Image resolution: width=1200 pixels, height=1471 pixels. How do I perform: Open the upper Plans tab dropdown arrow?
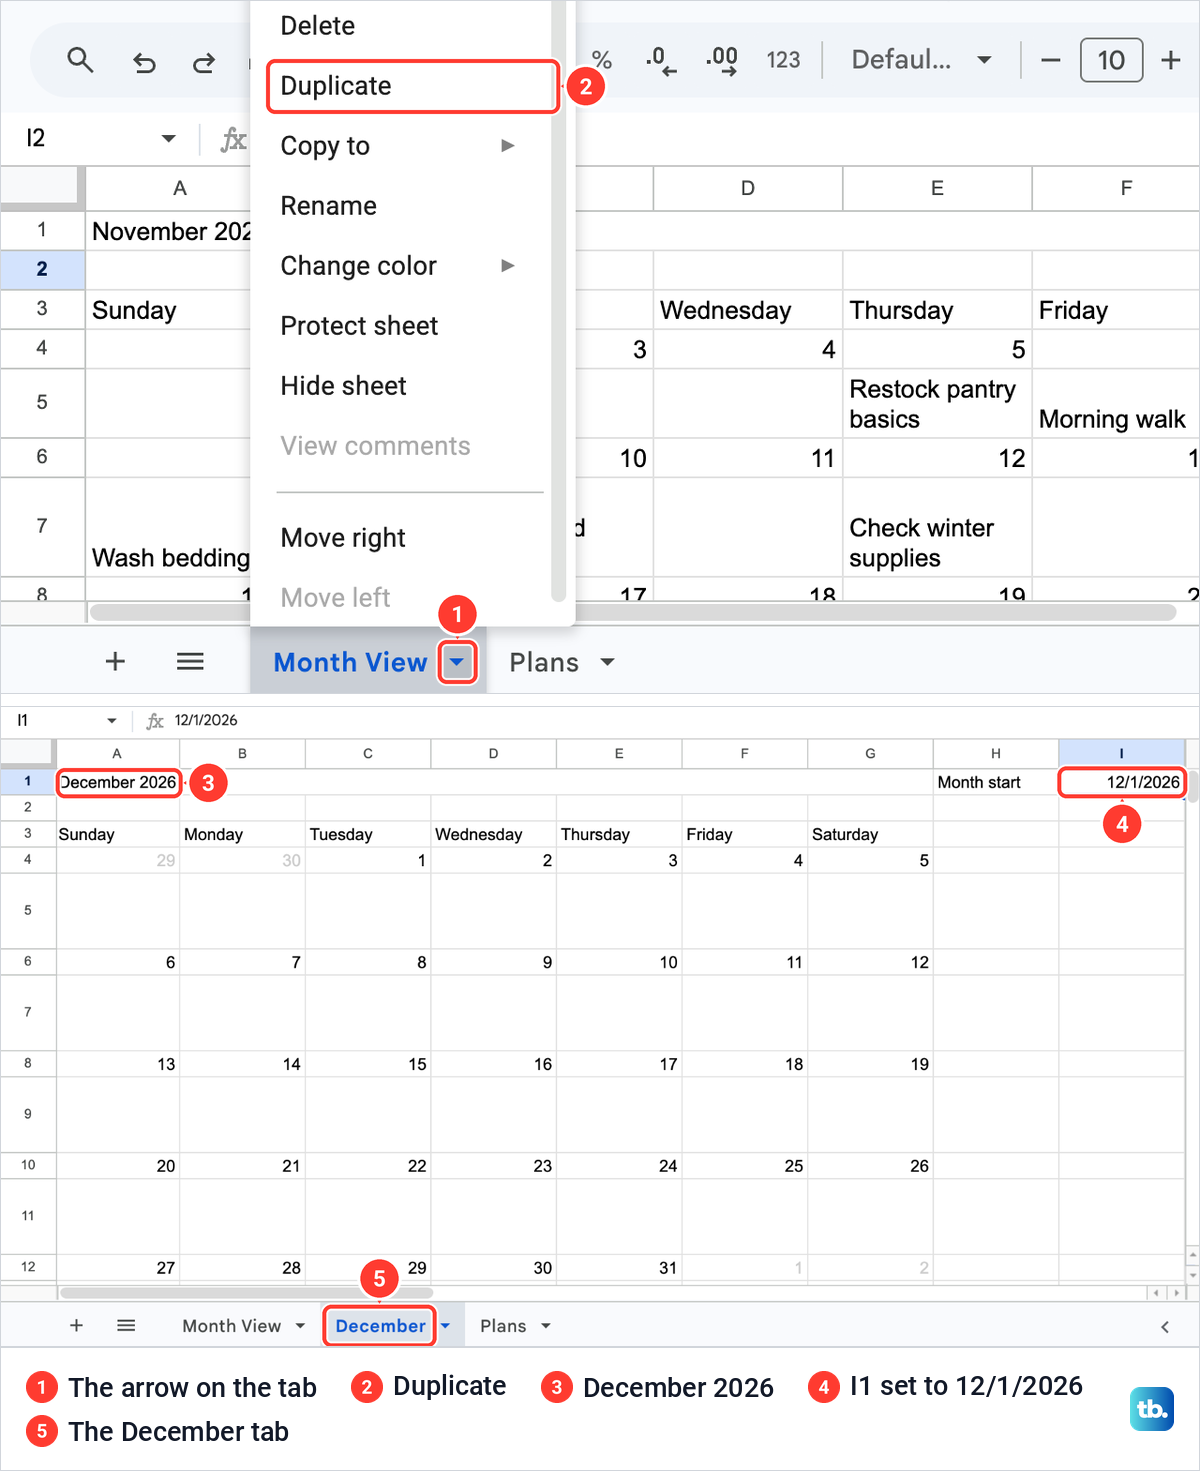[x=607, y=662]
